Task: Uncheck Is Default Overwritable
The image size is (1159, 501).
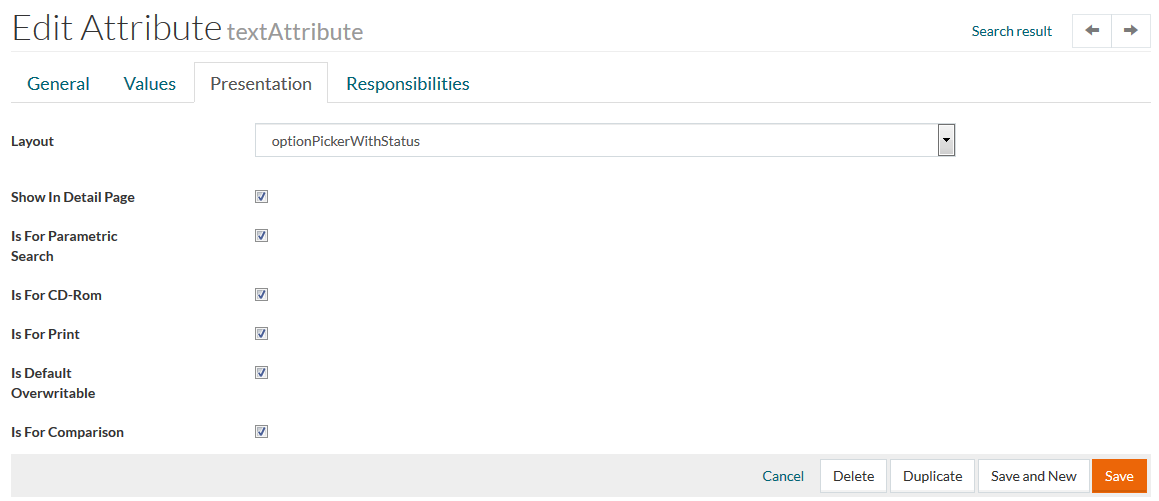Action: [x=262, y=373]
